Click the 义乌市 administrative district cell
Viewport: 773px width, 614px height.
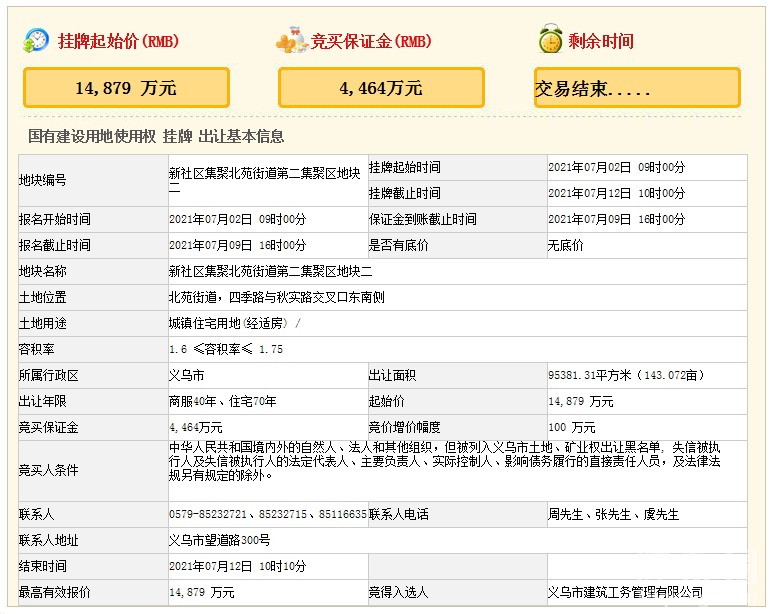coord(187,375)
